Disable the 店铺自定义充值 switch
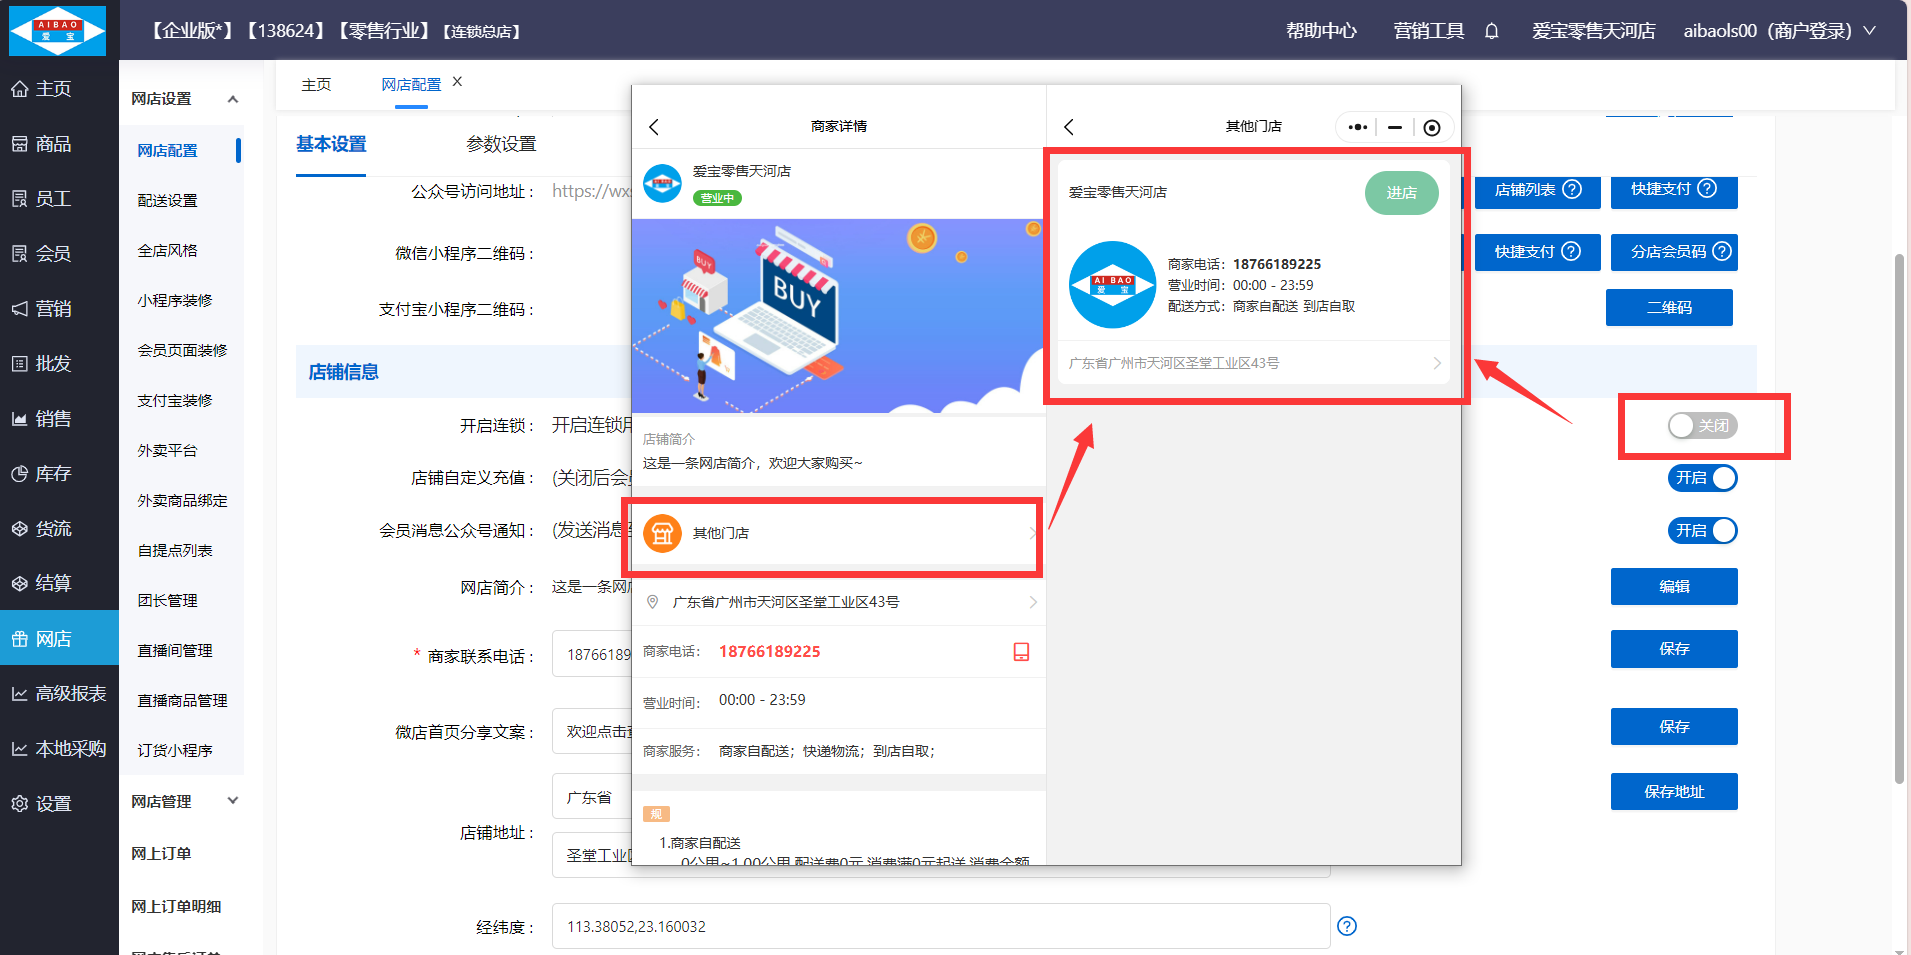This screenshot has width=1911, height=955. (x=1702, y=478)
